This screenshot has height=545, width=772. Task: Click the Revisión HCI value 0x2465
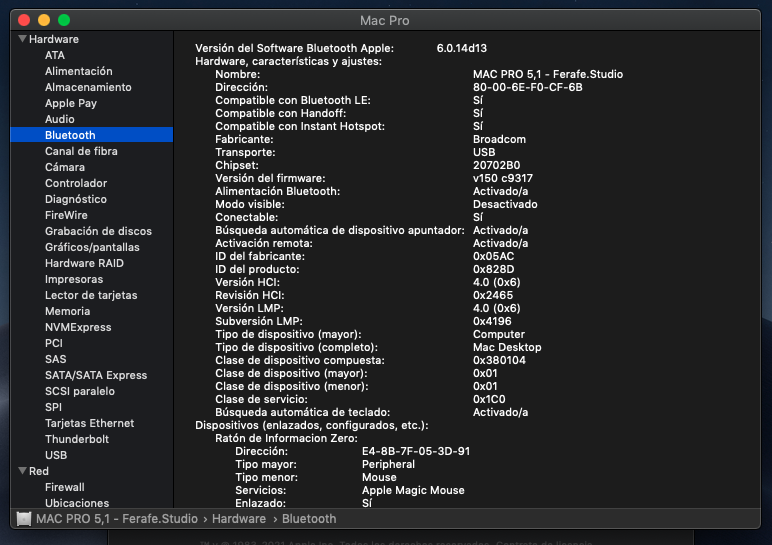(493, 295)
